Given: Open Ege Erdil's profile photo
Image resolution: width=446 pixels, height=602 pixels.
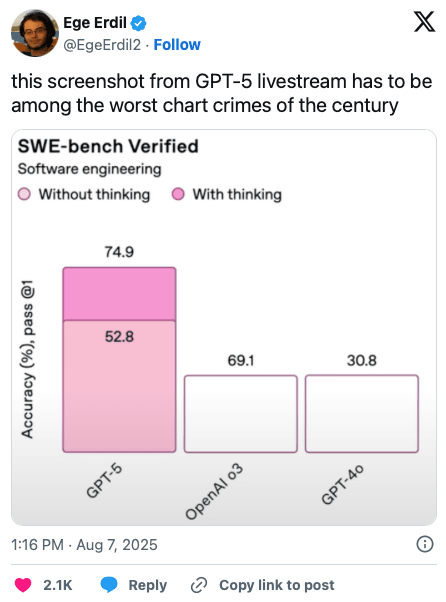Looking at the screenshot, I should click(x=35, y=33).
